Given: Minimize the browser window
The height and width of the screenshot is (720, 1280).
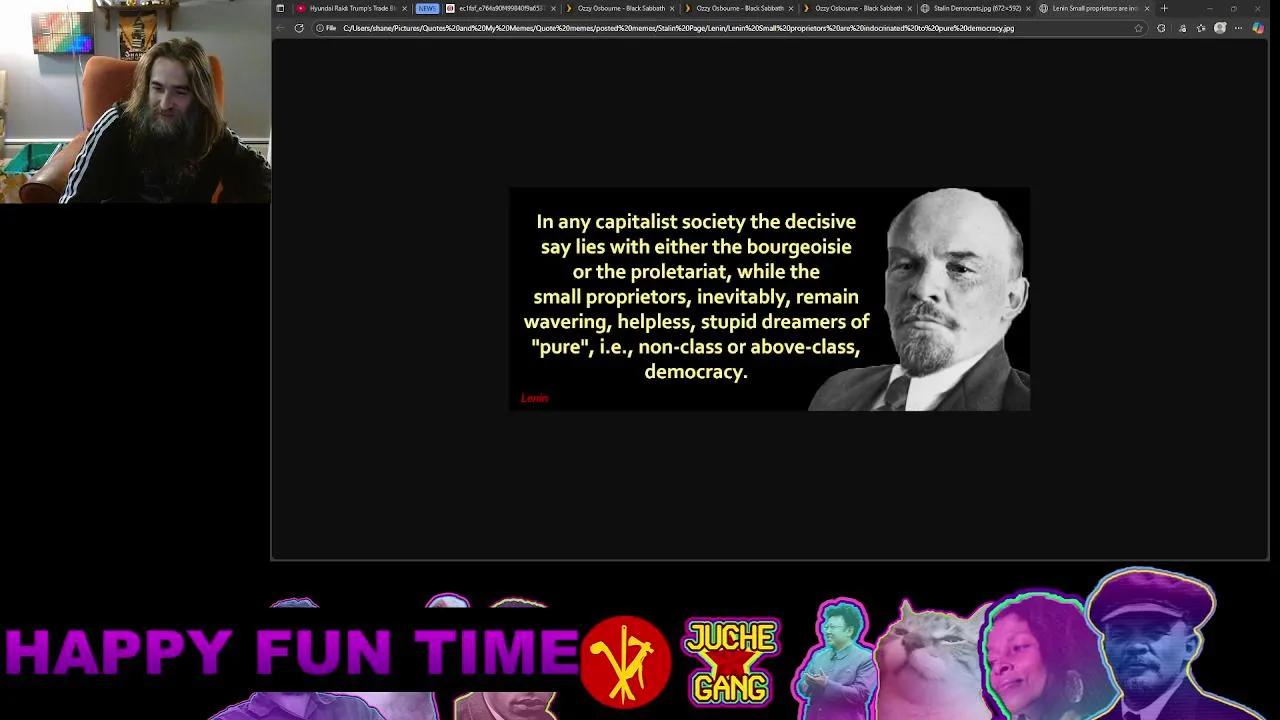Looking at the screenshot, I should 1209,8.
